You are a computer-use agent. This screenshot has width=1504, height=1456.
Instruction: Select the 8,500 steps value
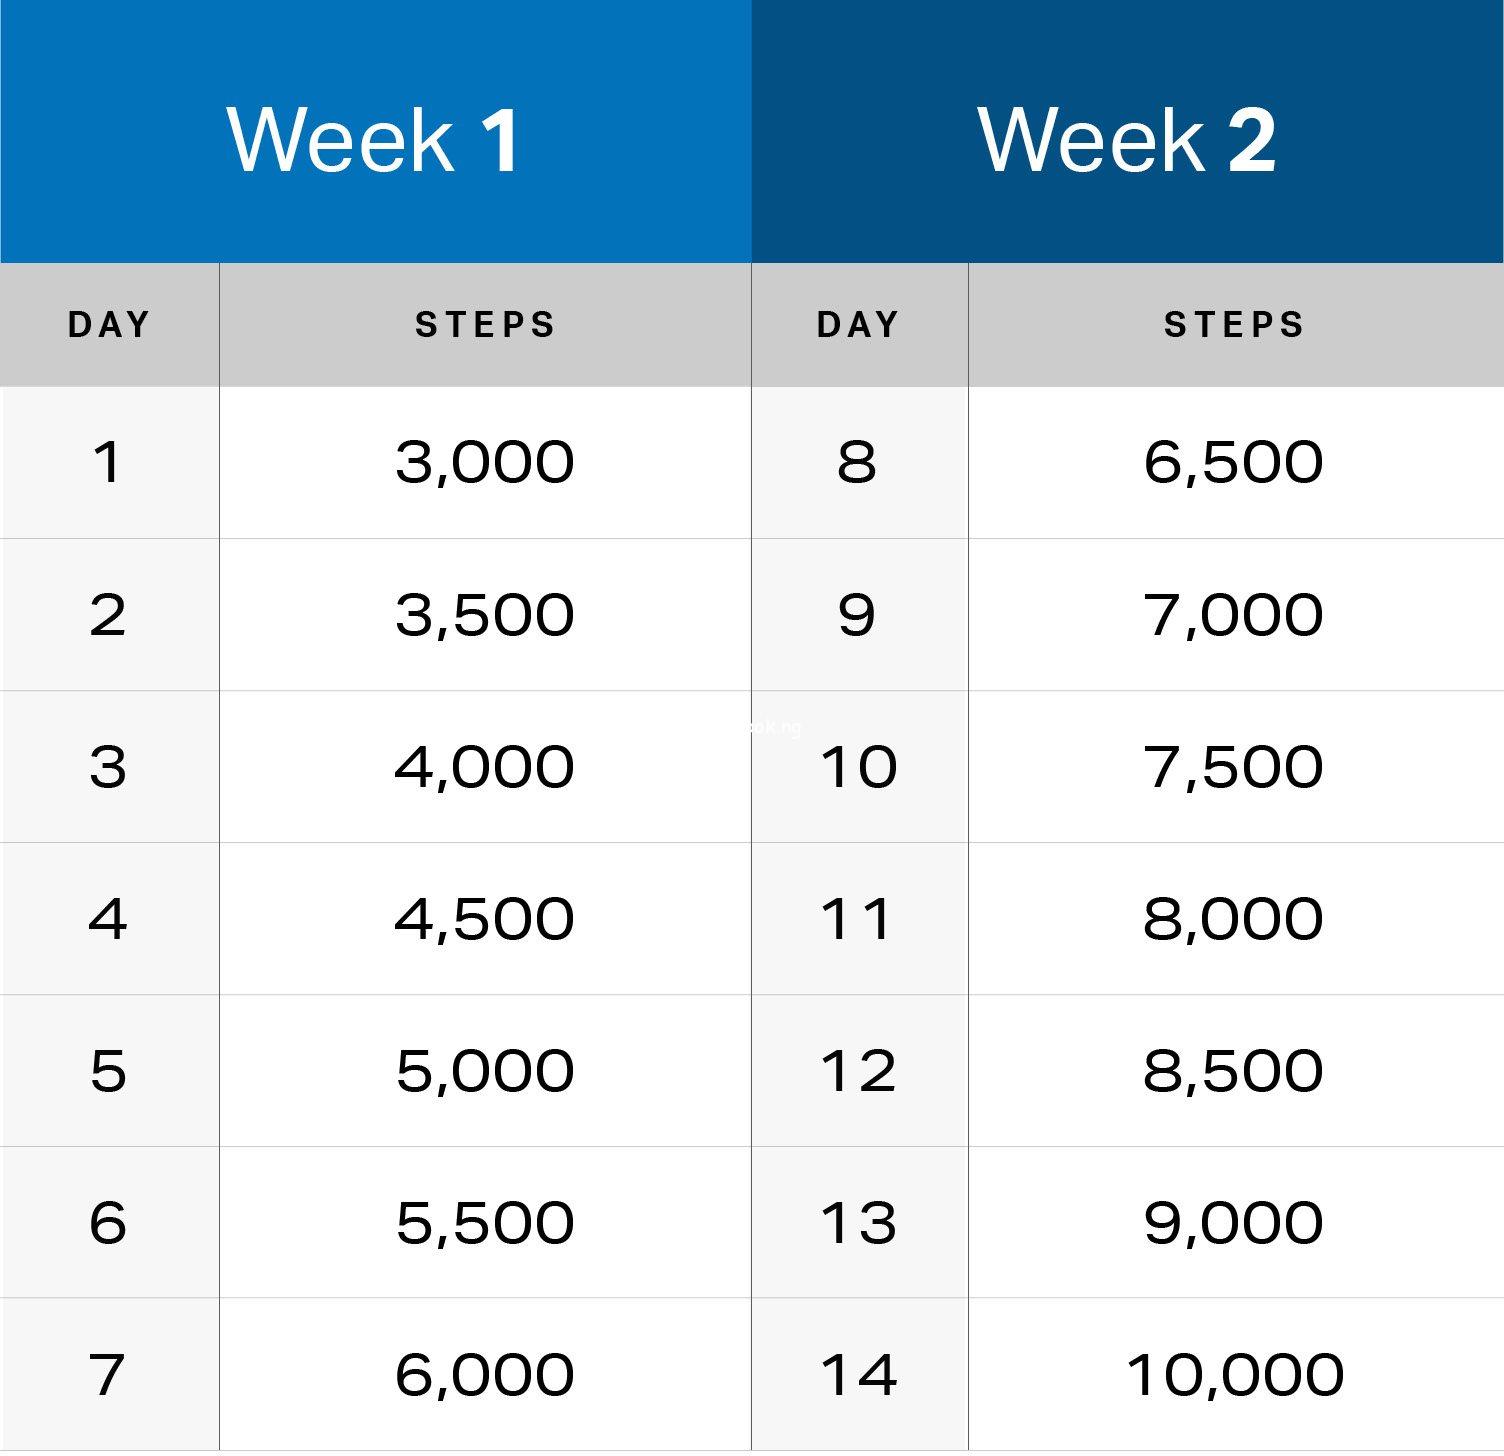tap(1233, 1071)
